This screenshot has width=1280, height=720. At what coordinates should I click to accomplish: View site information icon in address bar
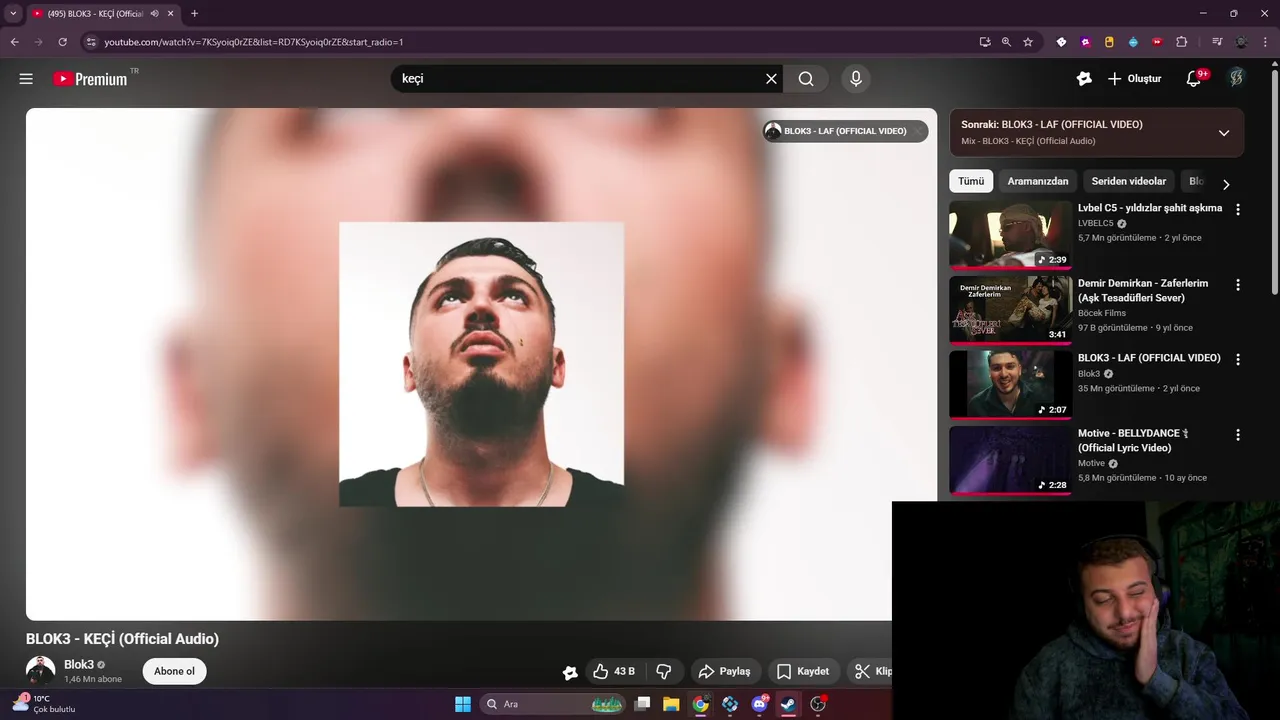tap(91, 42)
